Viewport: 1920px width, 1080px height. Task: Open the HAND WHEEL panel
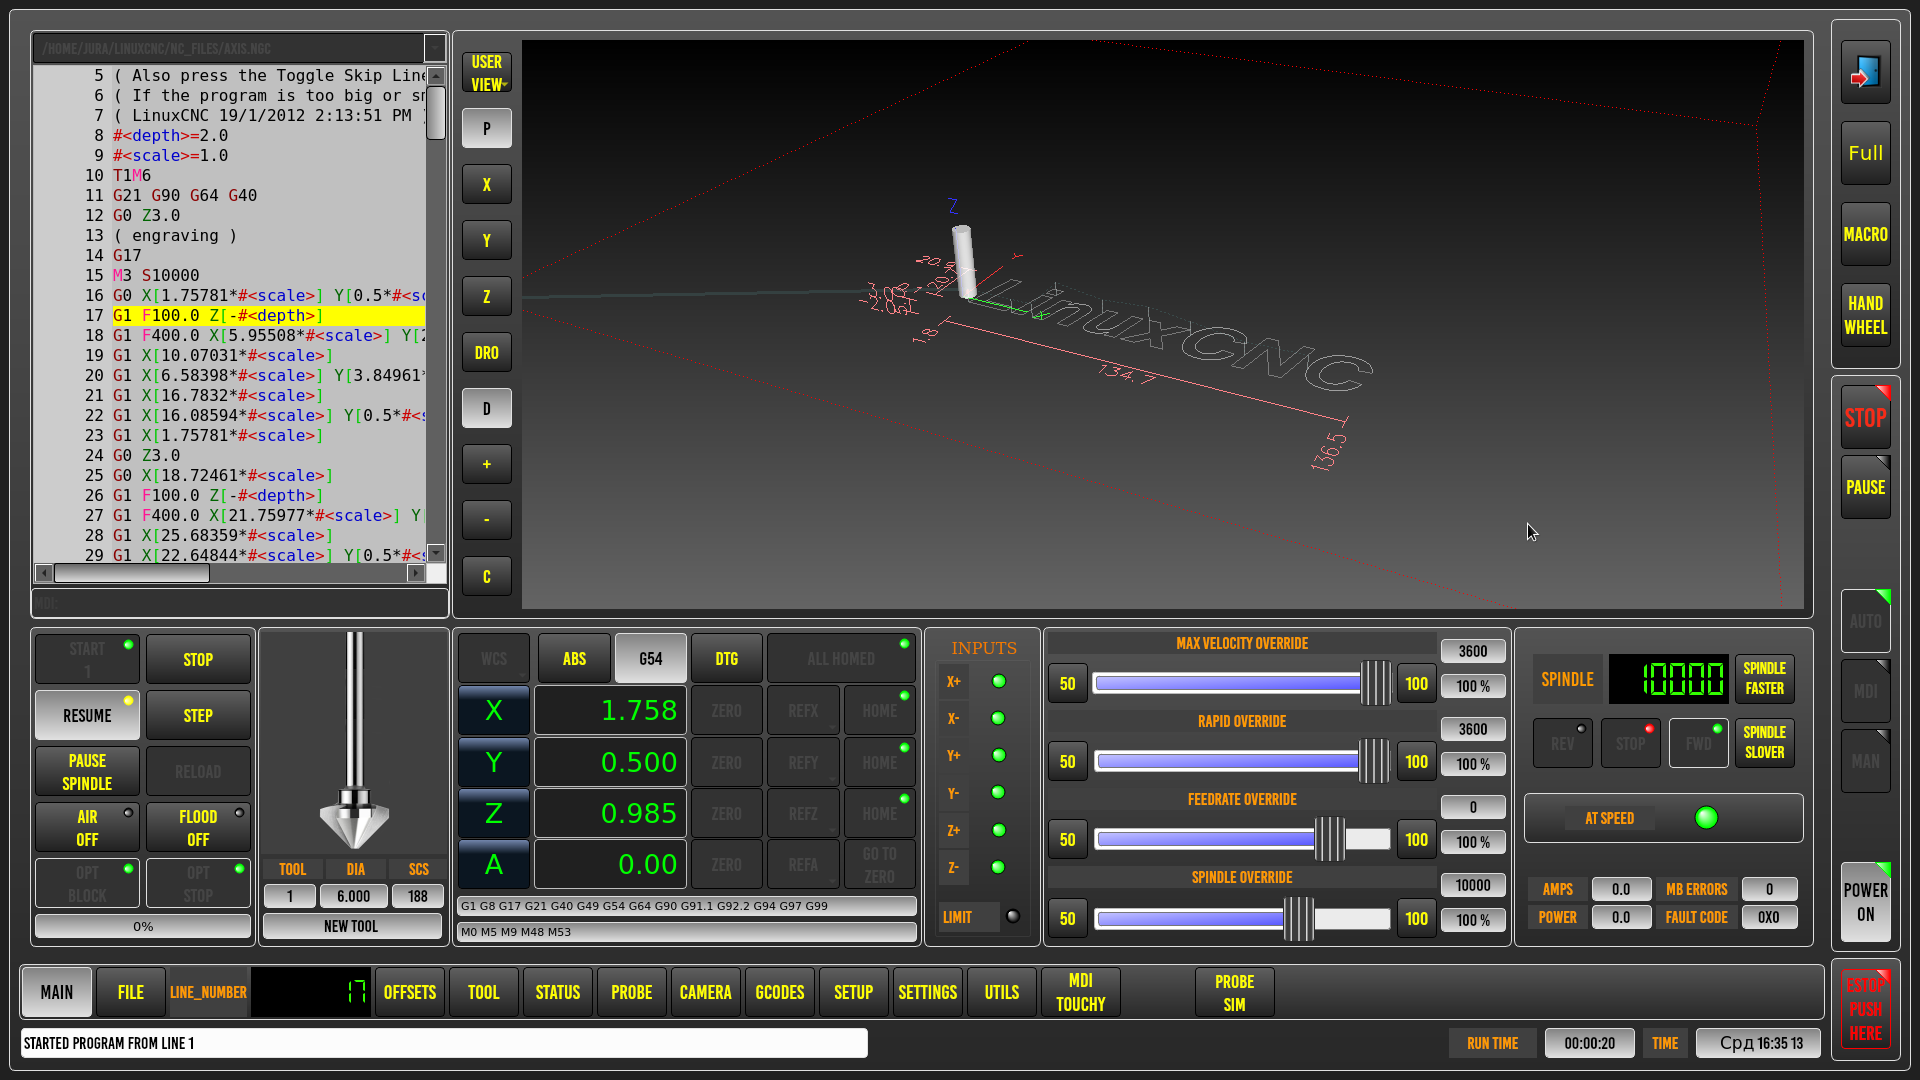click(1865, 315)
